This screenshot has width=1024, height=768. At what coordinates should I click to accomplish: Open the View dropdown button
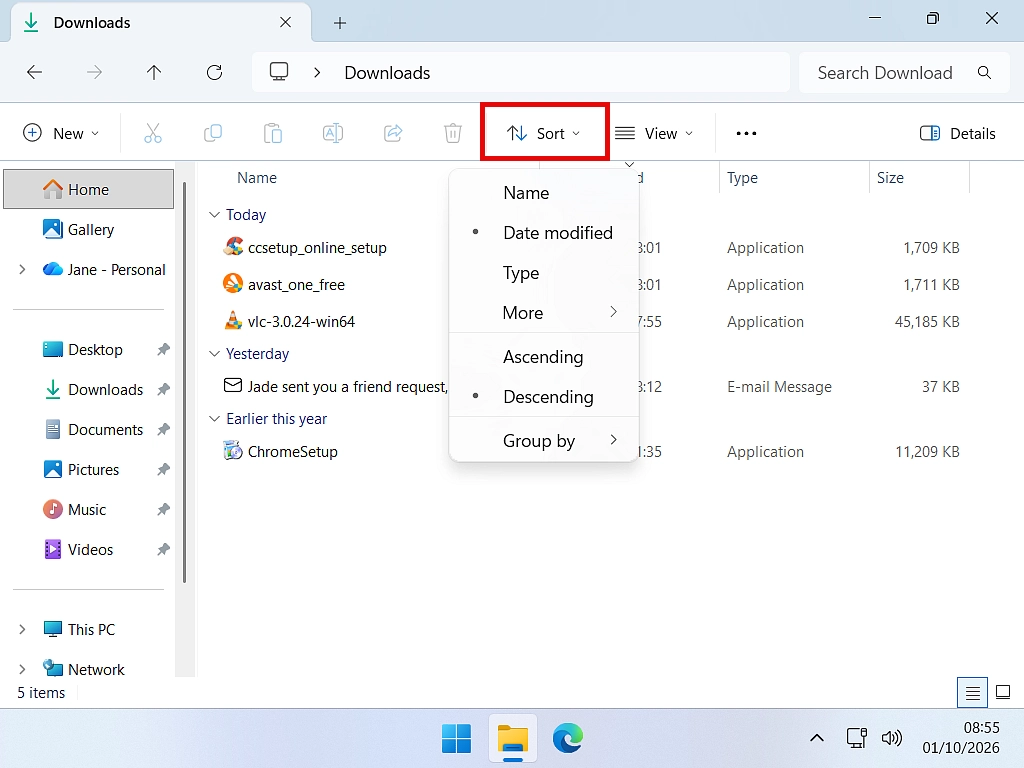point(654,133)
